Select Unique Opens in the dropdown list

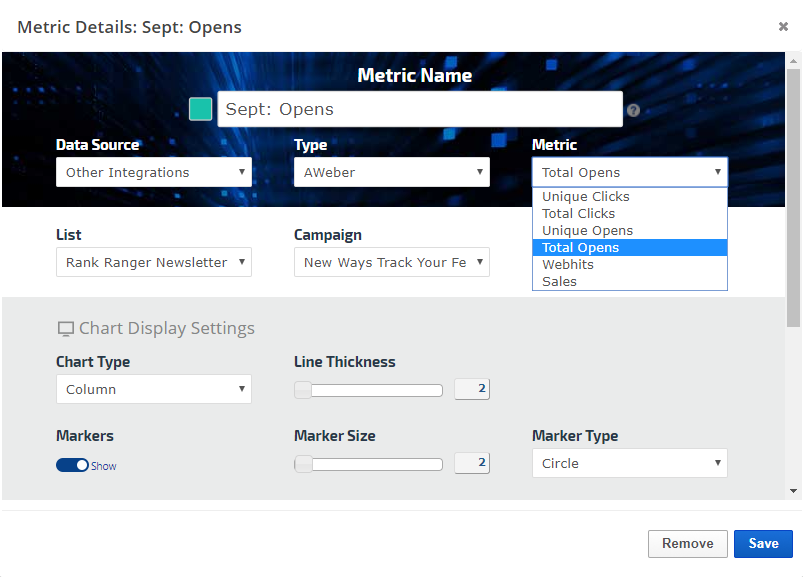coord(587,231)
